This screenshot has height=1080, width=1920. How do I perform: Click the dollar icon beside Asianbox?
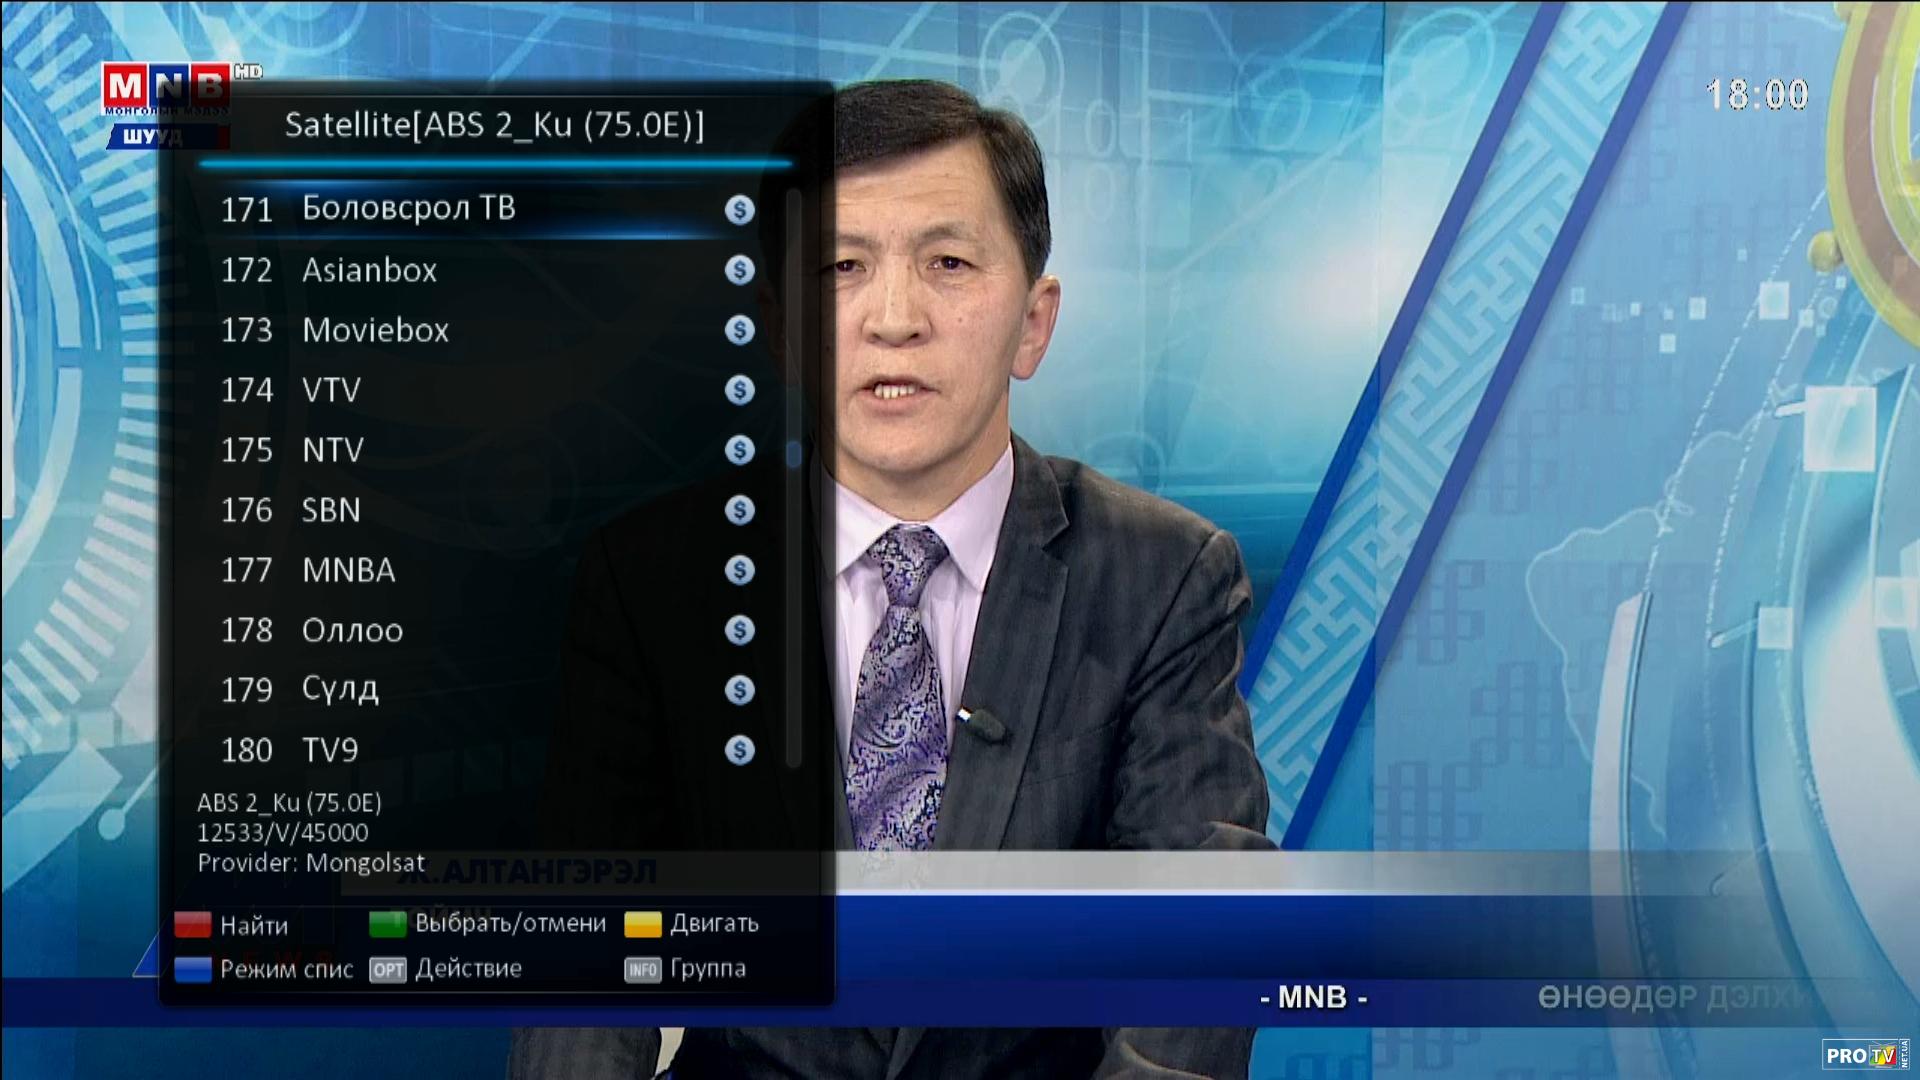point(739,270)
